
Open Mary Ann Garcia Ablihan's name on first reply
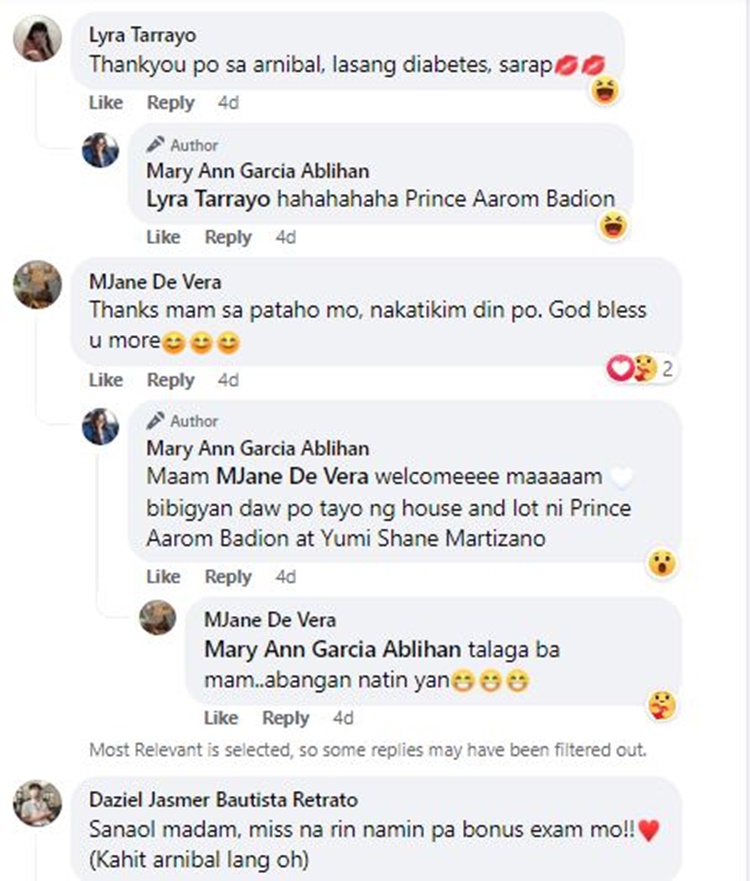257,170
